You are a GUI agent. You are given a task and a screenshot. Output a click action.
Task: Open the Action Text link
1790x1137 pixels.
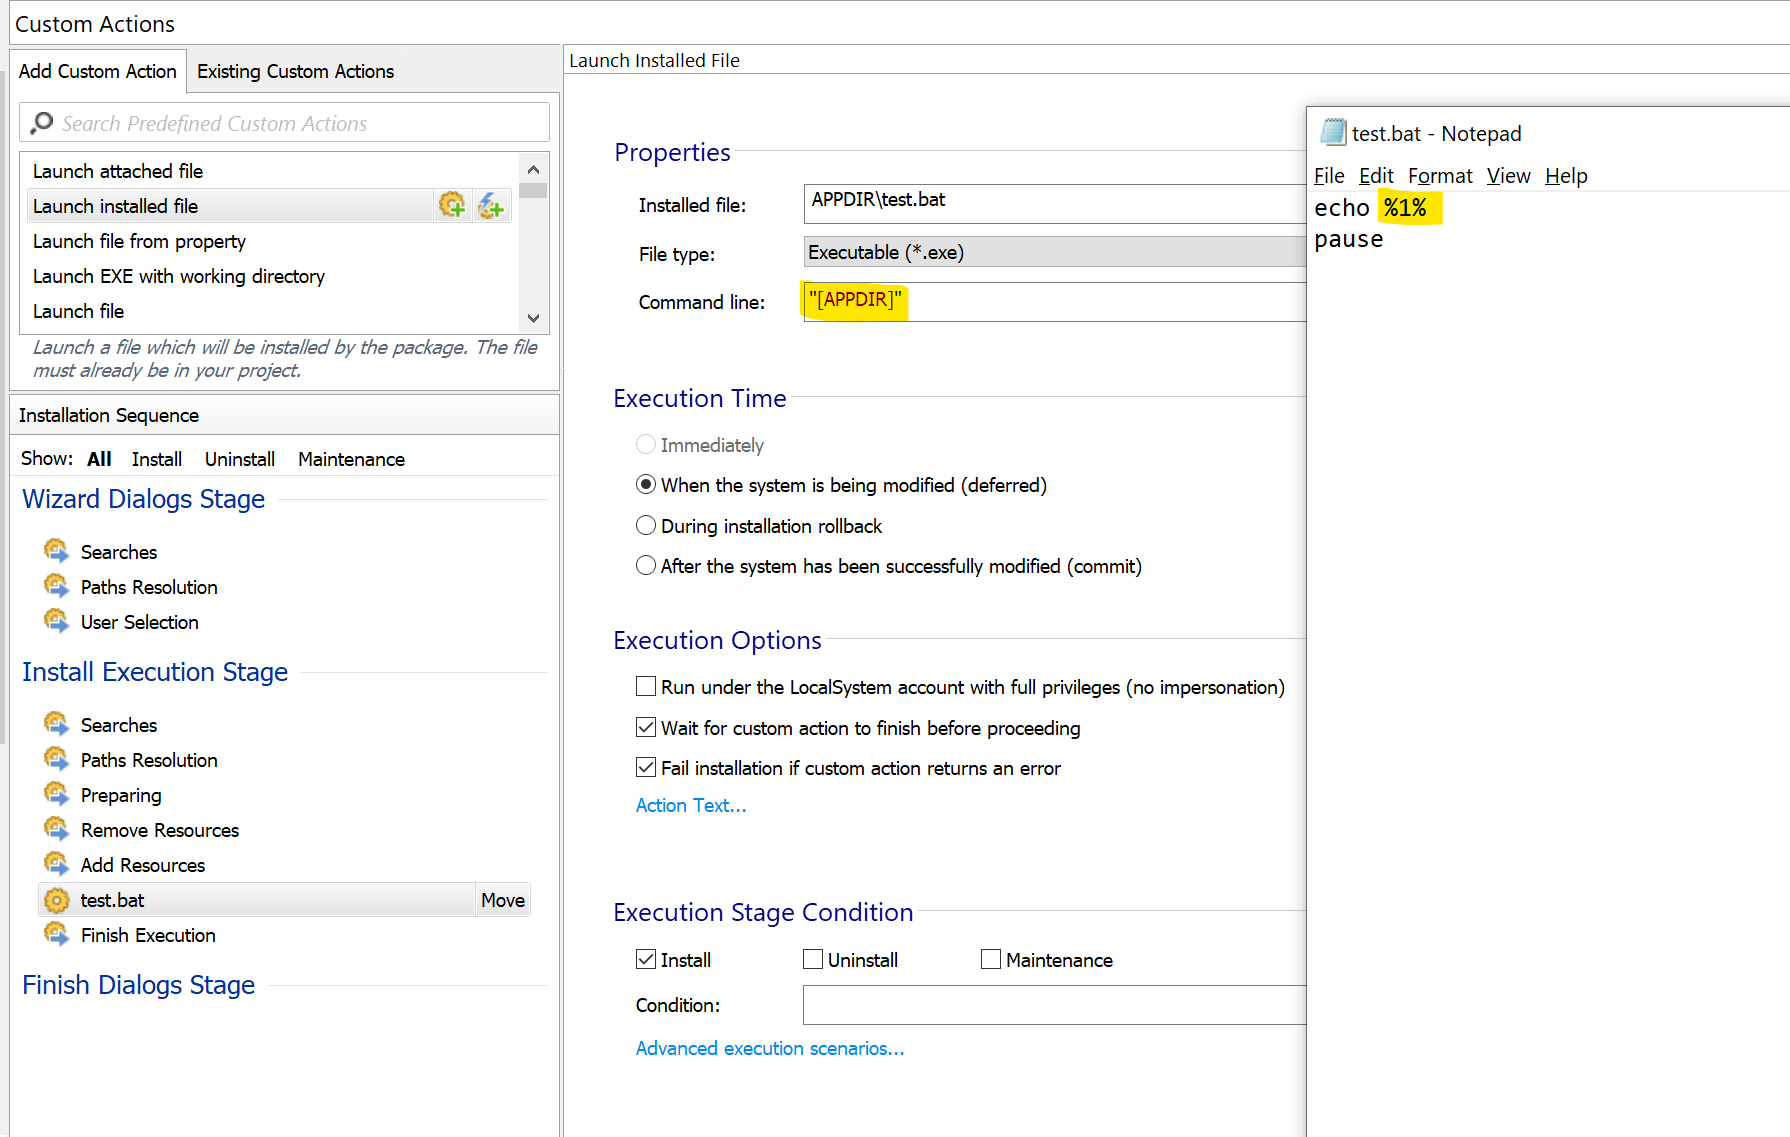[691, 805]
